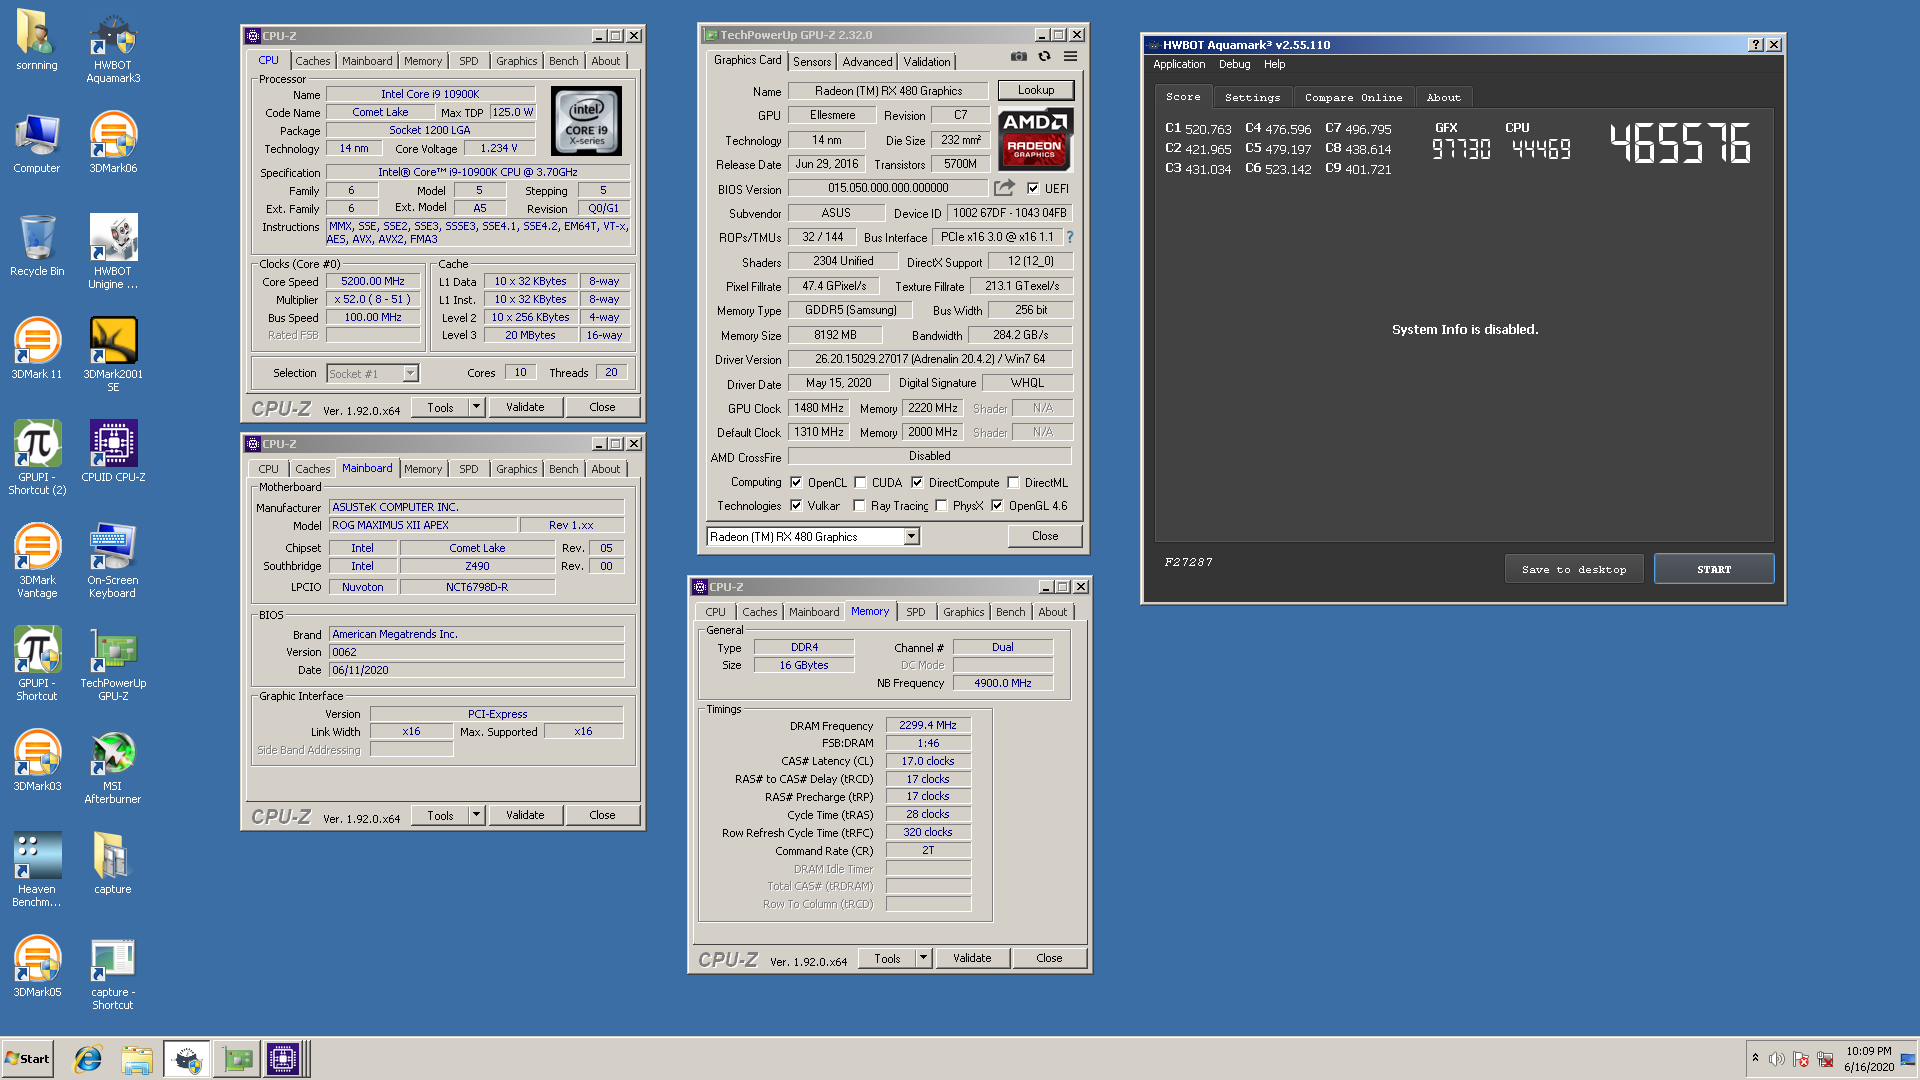This screenshot has height=1080, width=1920.
Task: Open 3DMark2001 SE desktop shortcut
Action: pos(113,354)
